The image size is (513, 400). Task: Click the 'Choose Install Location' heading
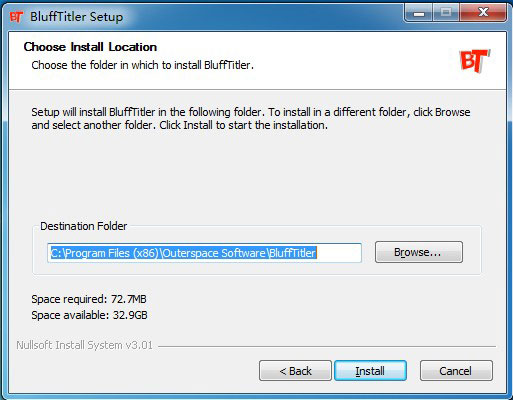[x=90, y=47]
